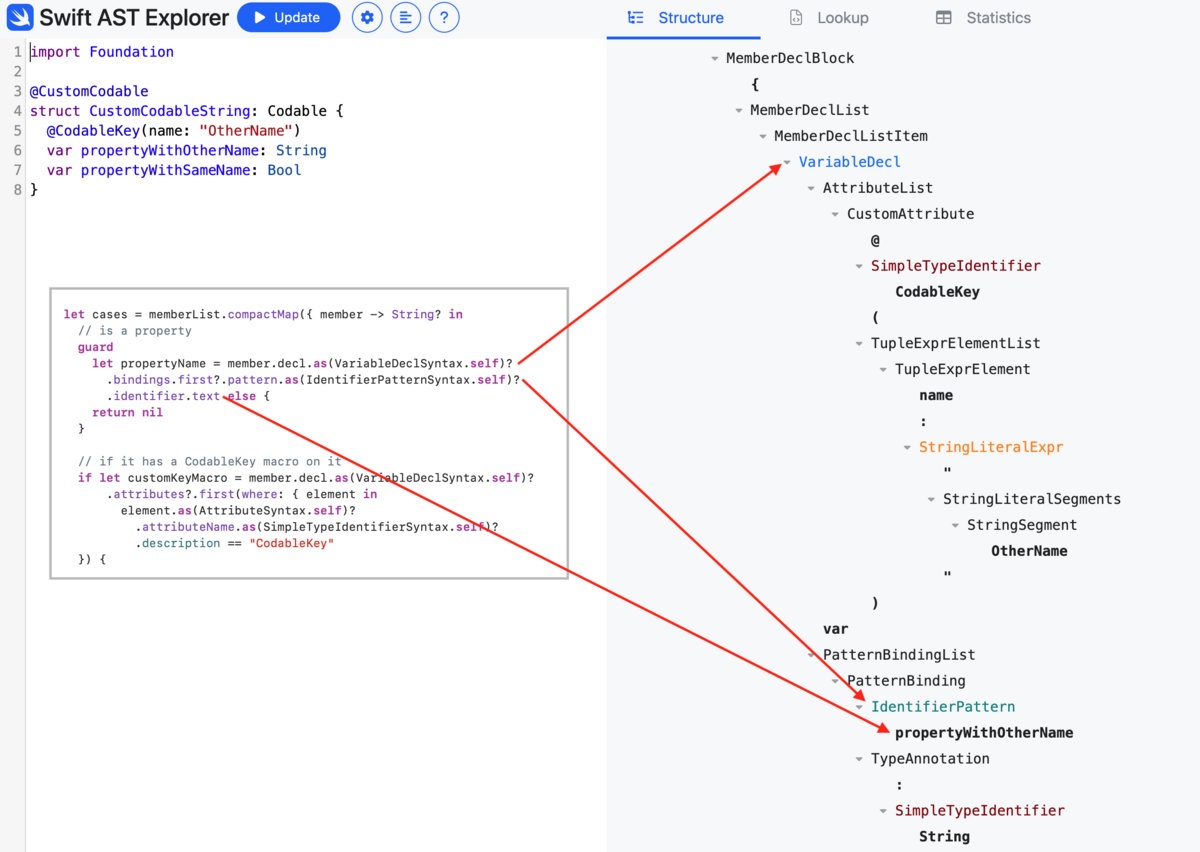Collapse the MemberDeclBlock node
The height and width of the screenshot is (852, 1200).
[x=715, y=59]
